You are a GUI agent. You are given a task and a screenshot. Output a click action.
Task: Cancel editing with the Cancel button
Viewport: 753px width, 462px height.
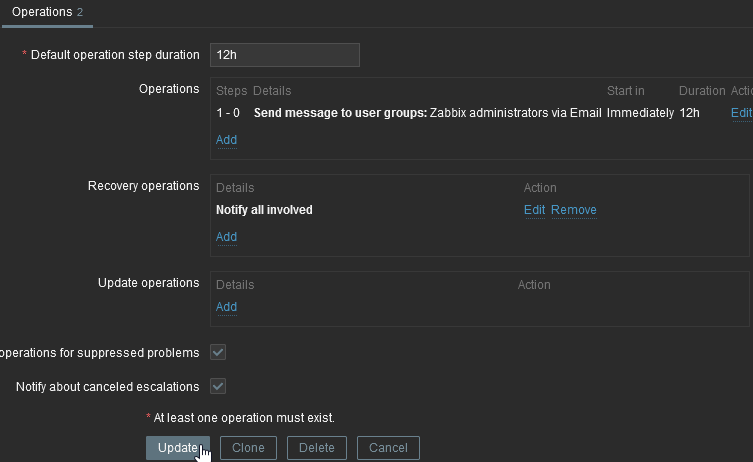click(388, 448)
